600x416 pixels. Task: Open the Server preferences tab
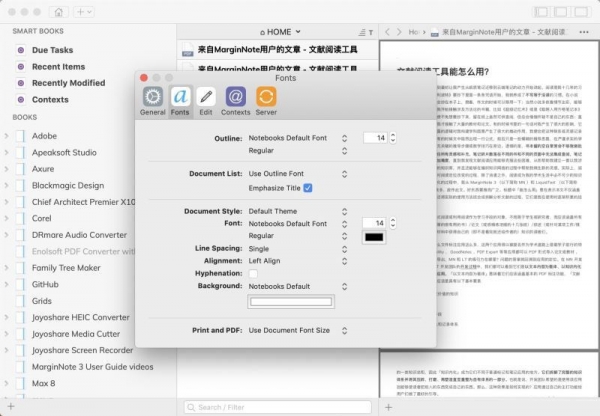pos(266,101)
